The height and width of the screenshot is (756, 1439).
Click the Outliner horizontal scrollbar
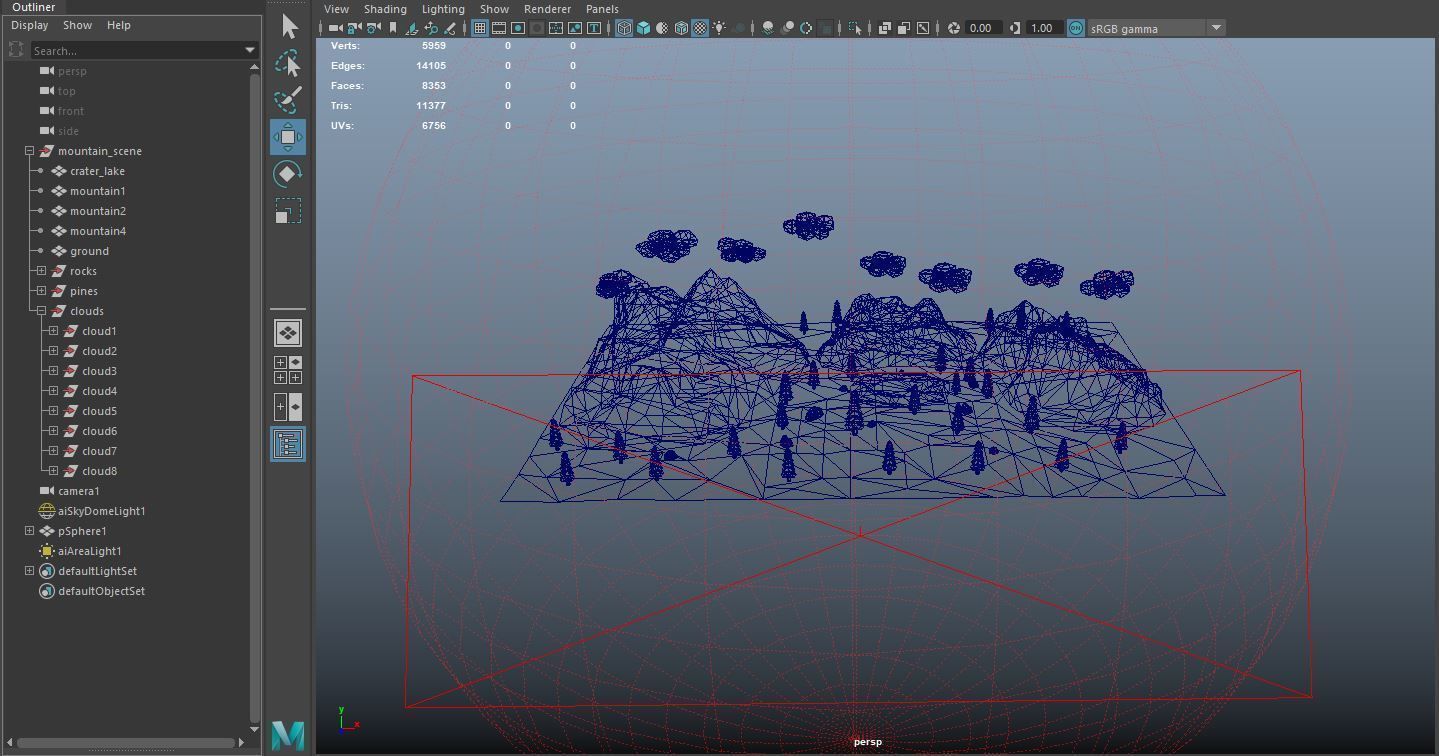pos(126,743)
